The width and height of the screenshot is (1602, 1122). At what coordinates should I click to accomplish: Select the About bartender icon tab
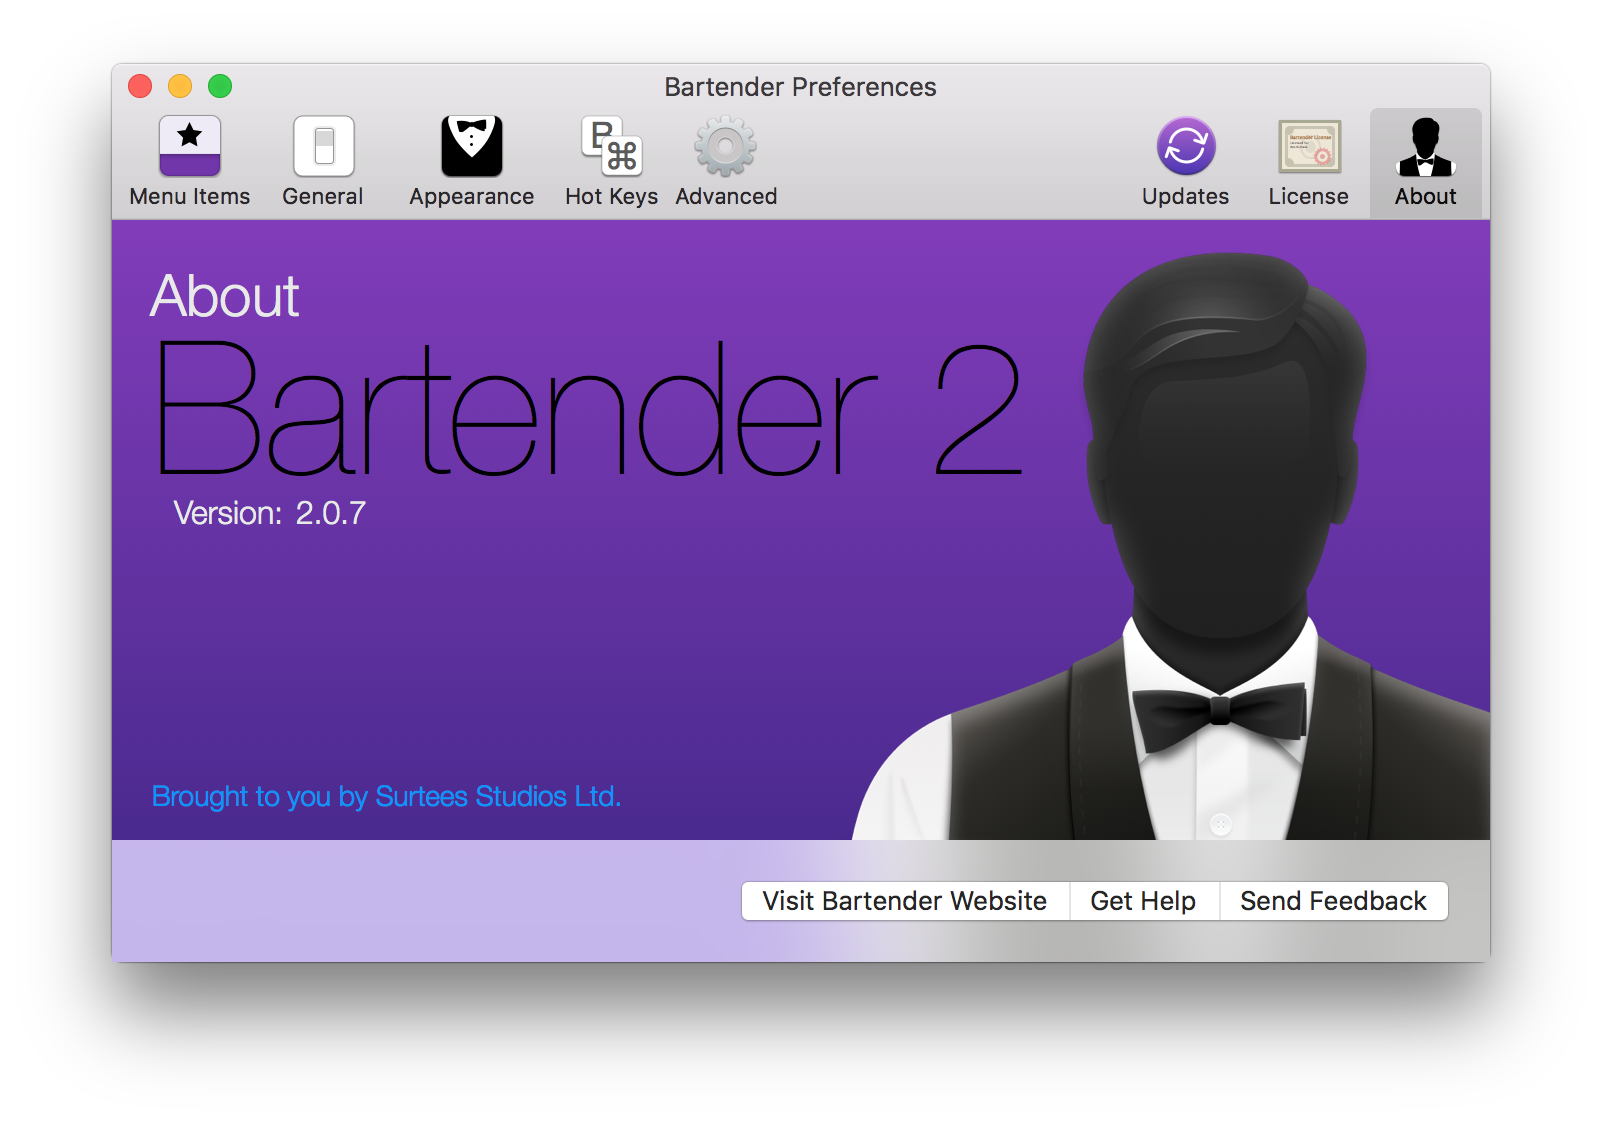point(1426,162)
